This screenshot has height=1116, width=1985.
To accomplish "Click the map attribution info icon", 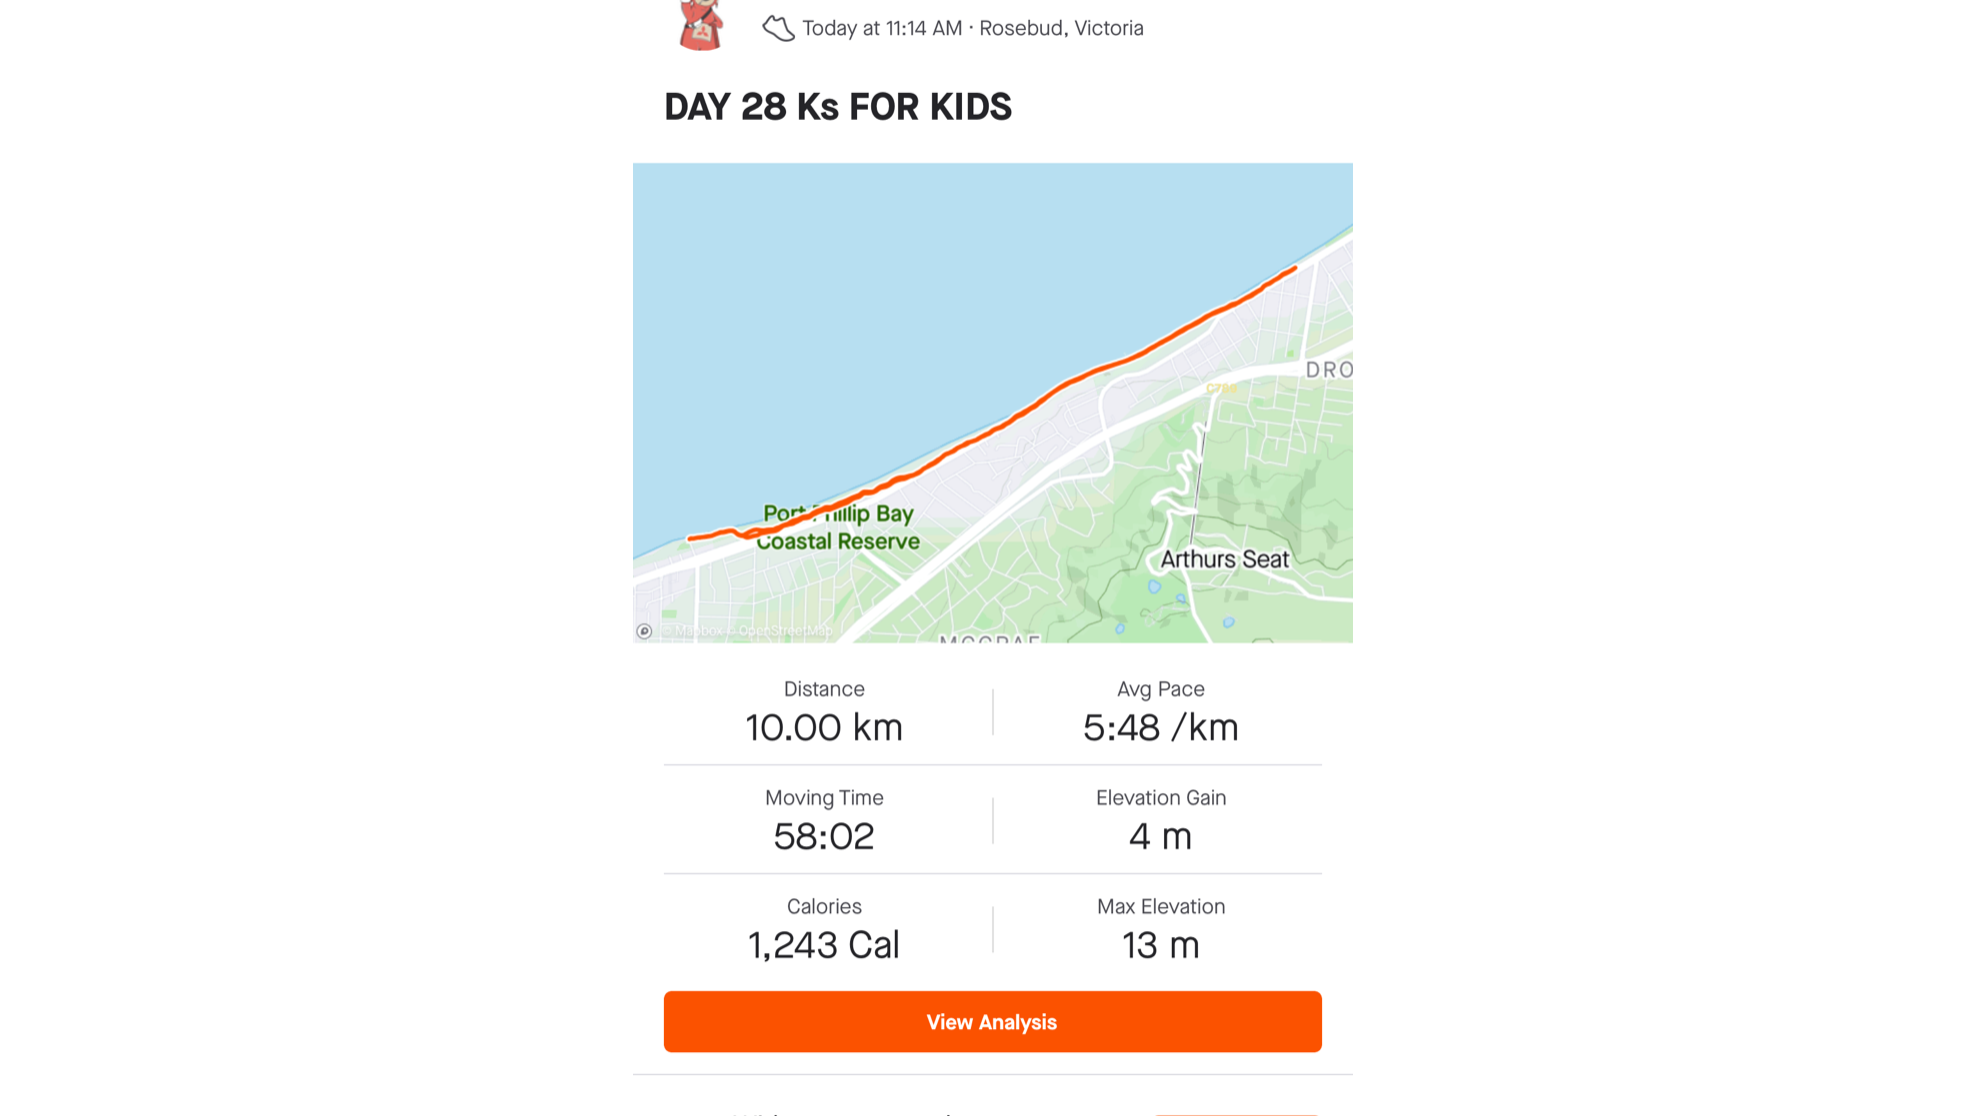I will pos(644,631).
